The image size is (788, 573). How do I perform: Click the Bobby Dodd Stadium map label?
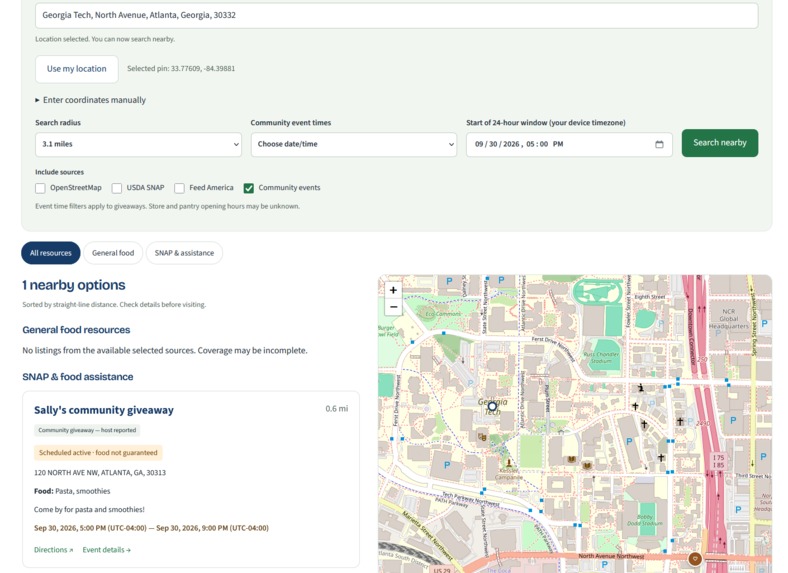645,520
